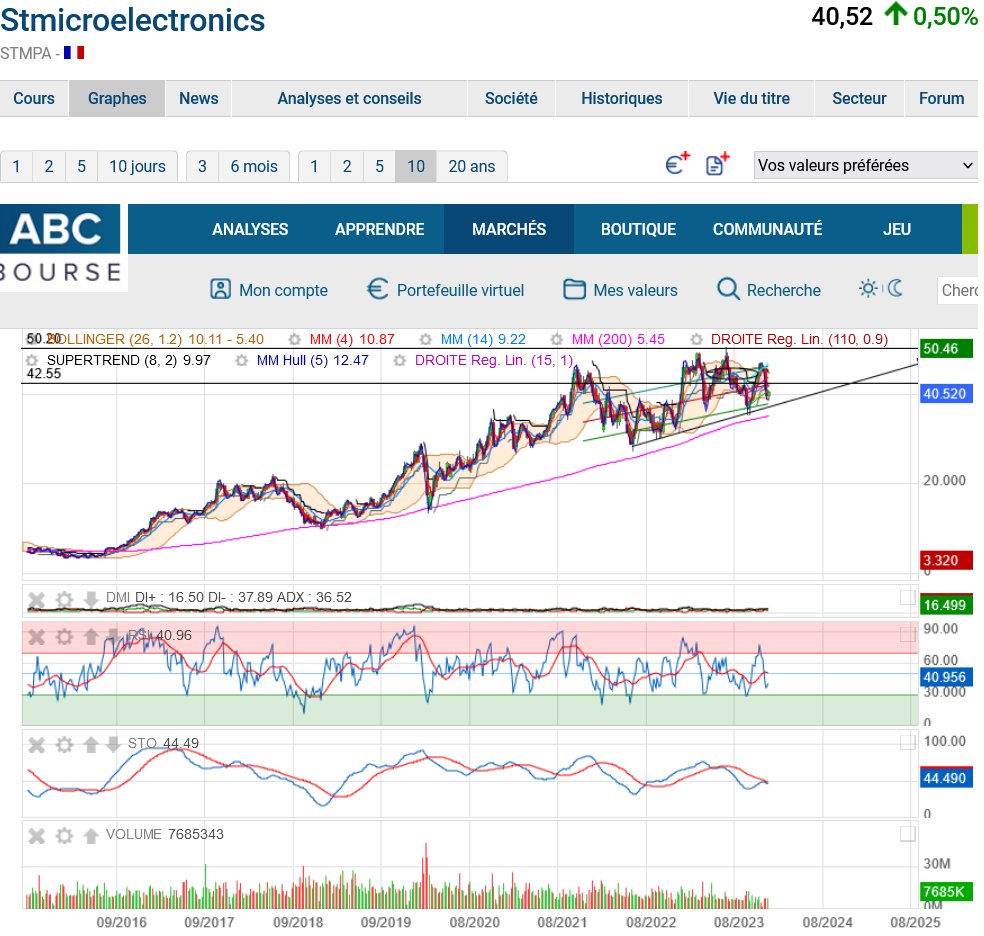The height and width of the screenshot is (936, 984).
Task: Open DMI panel settings gear
Action: 64,600
